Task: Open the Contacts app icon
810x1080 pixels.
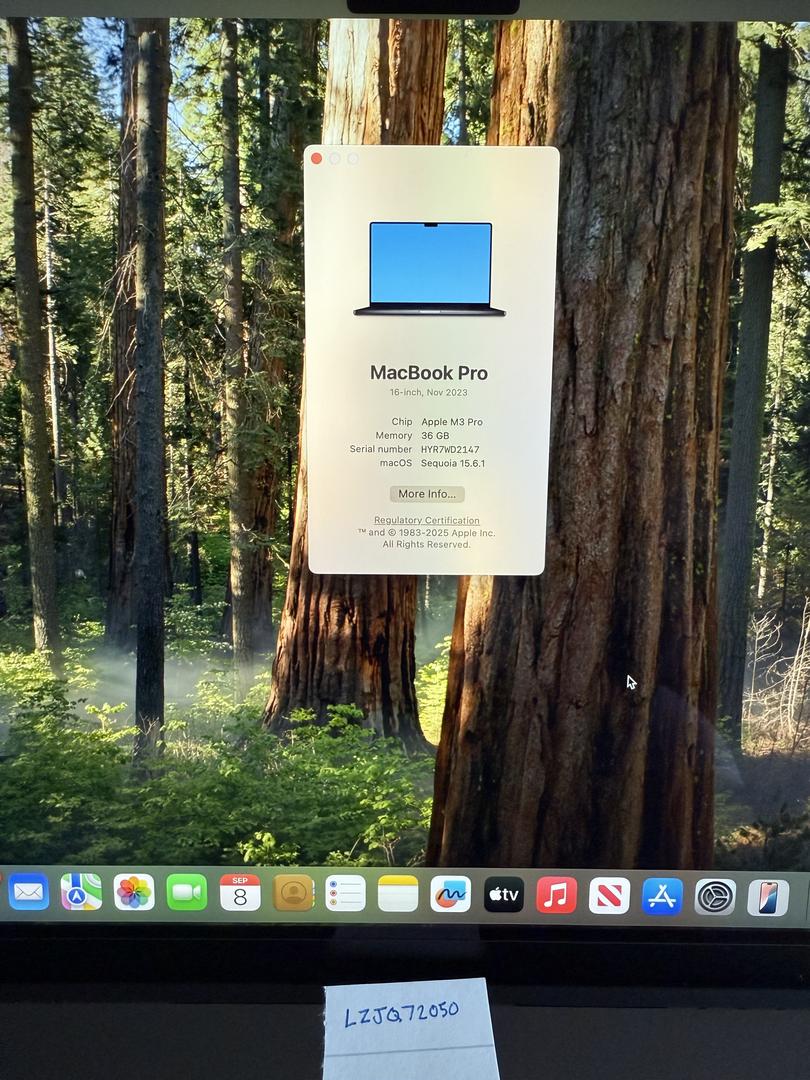Action: coord(293,893)
